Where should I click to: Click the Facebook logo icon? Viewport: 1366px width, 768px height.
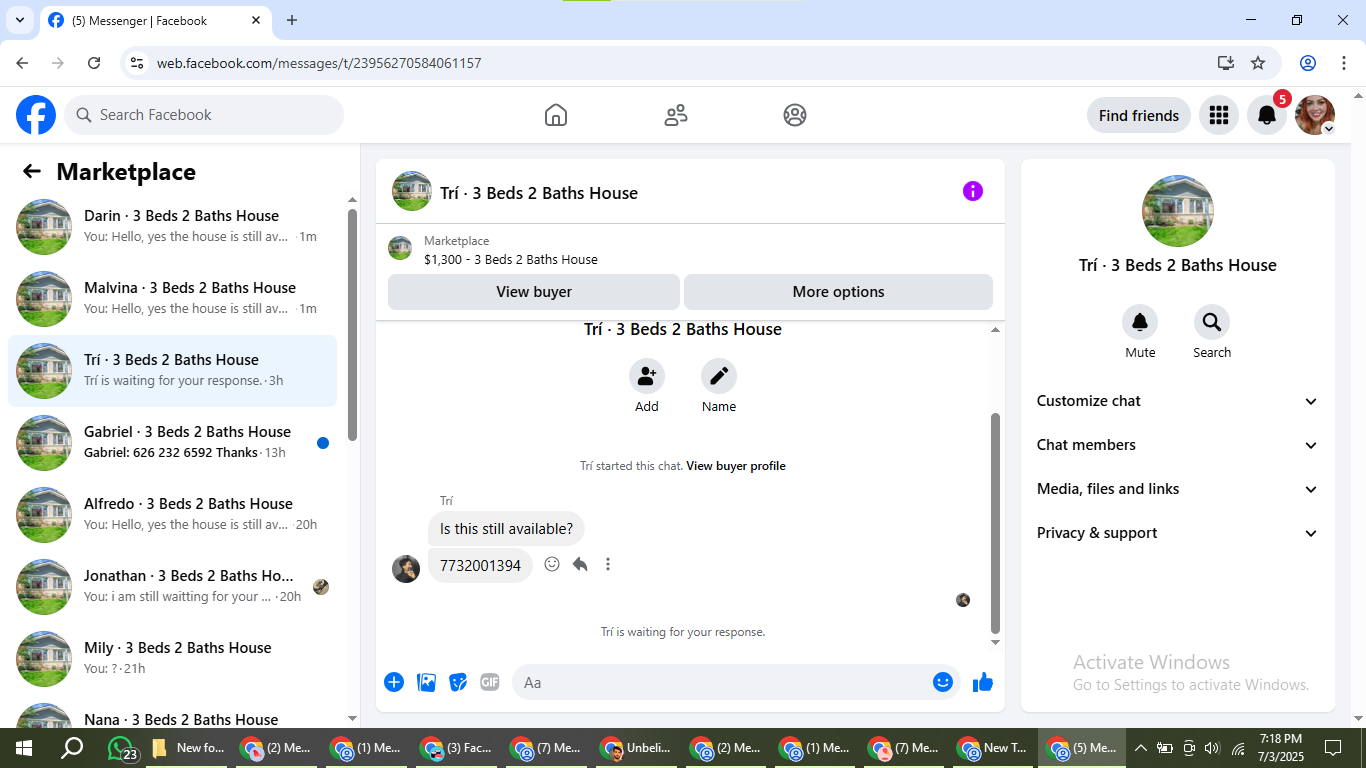(x=36, y=115)
